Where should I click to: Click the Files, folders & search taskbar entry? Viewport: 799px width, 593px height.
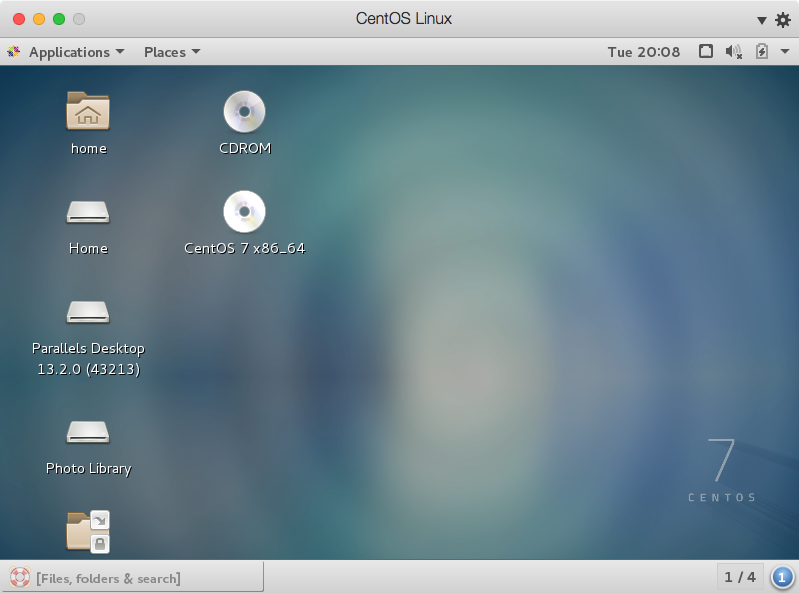[x=131, y=578]
